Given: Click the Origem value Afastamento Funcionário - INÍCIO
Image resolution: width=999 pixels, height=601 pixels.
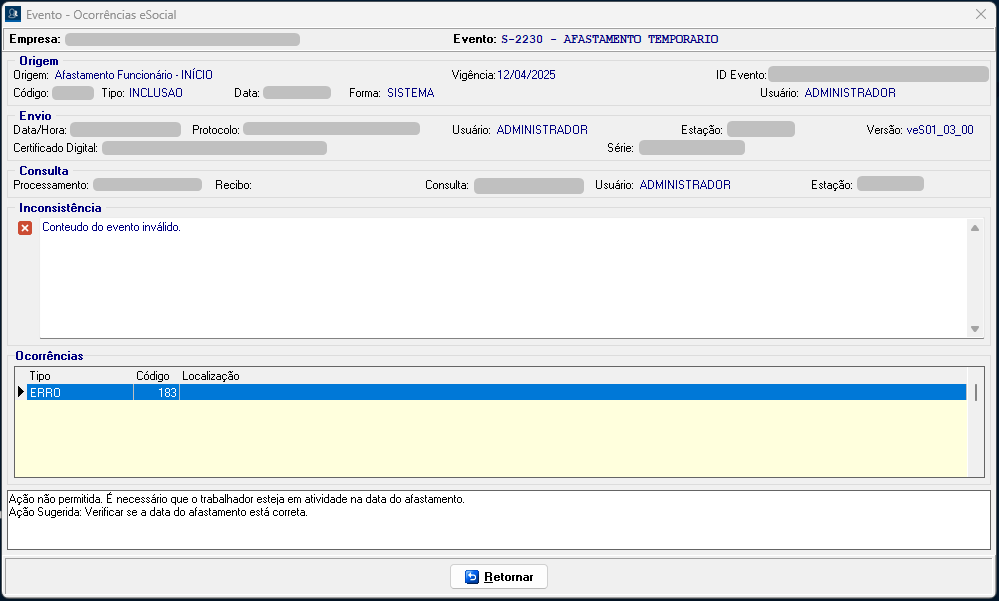Looking at the screenshot, I should [x=133, y=75].
